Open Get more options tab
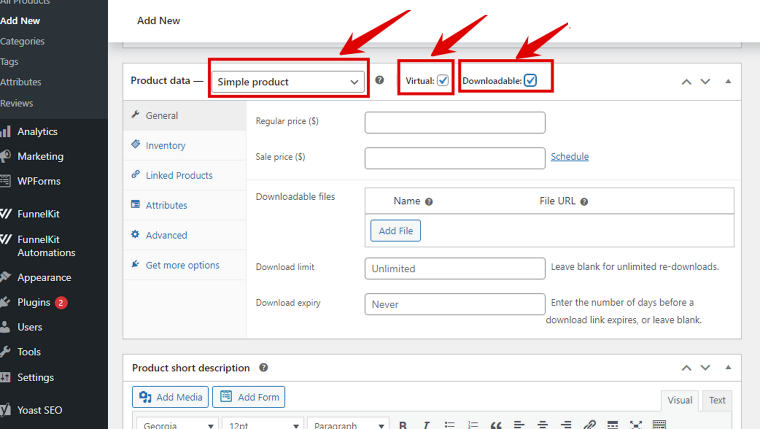The width and height of the screenshot is (760, 429). tap(185, 265)
